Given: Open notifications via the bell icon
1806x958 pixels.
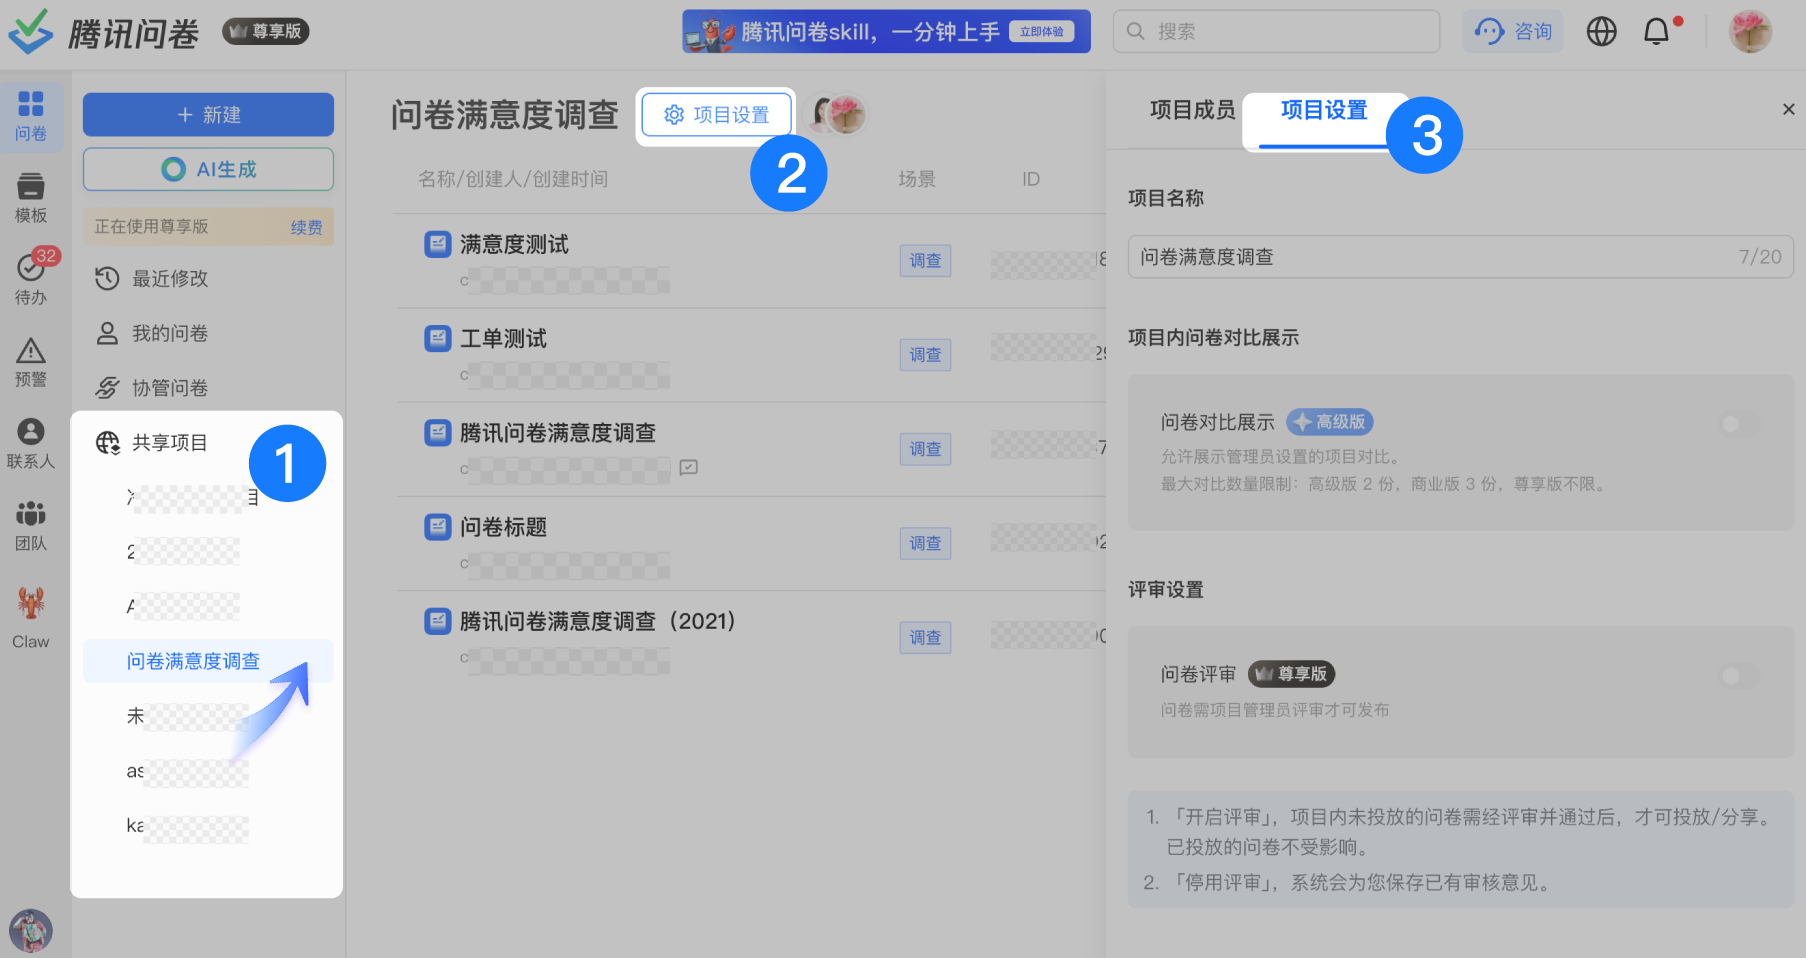Looking at the screenshot, I should click(x=1657, y=32).
